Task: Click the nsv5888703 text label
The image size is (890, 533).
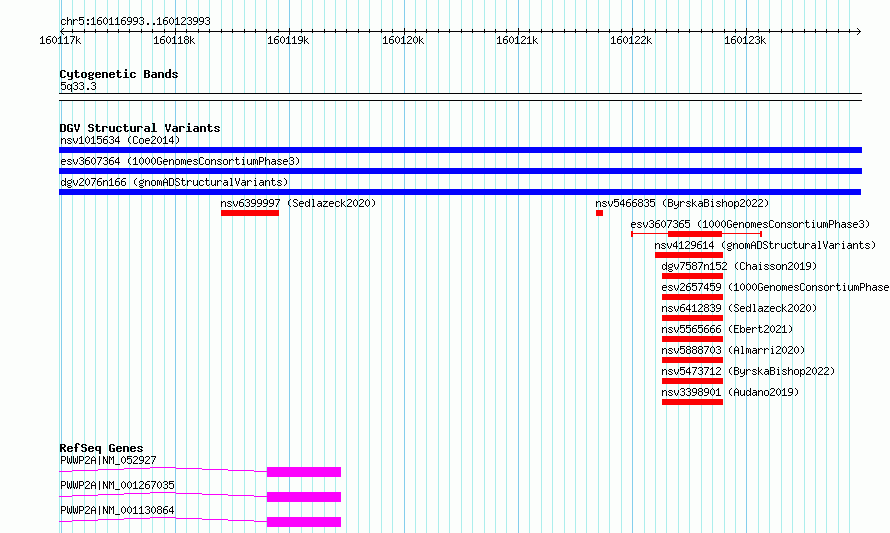Action: click(691, 350)
